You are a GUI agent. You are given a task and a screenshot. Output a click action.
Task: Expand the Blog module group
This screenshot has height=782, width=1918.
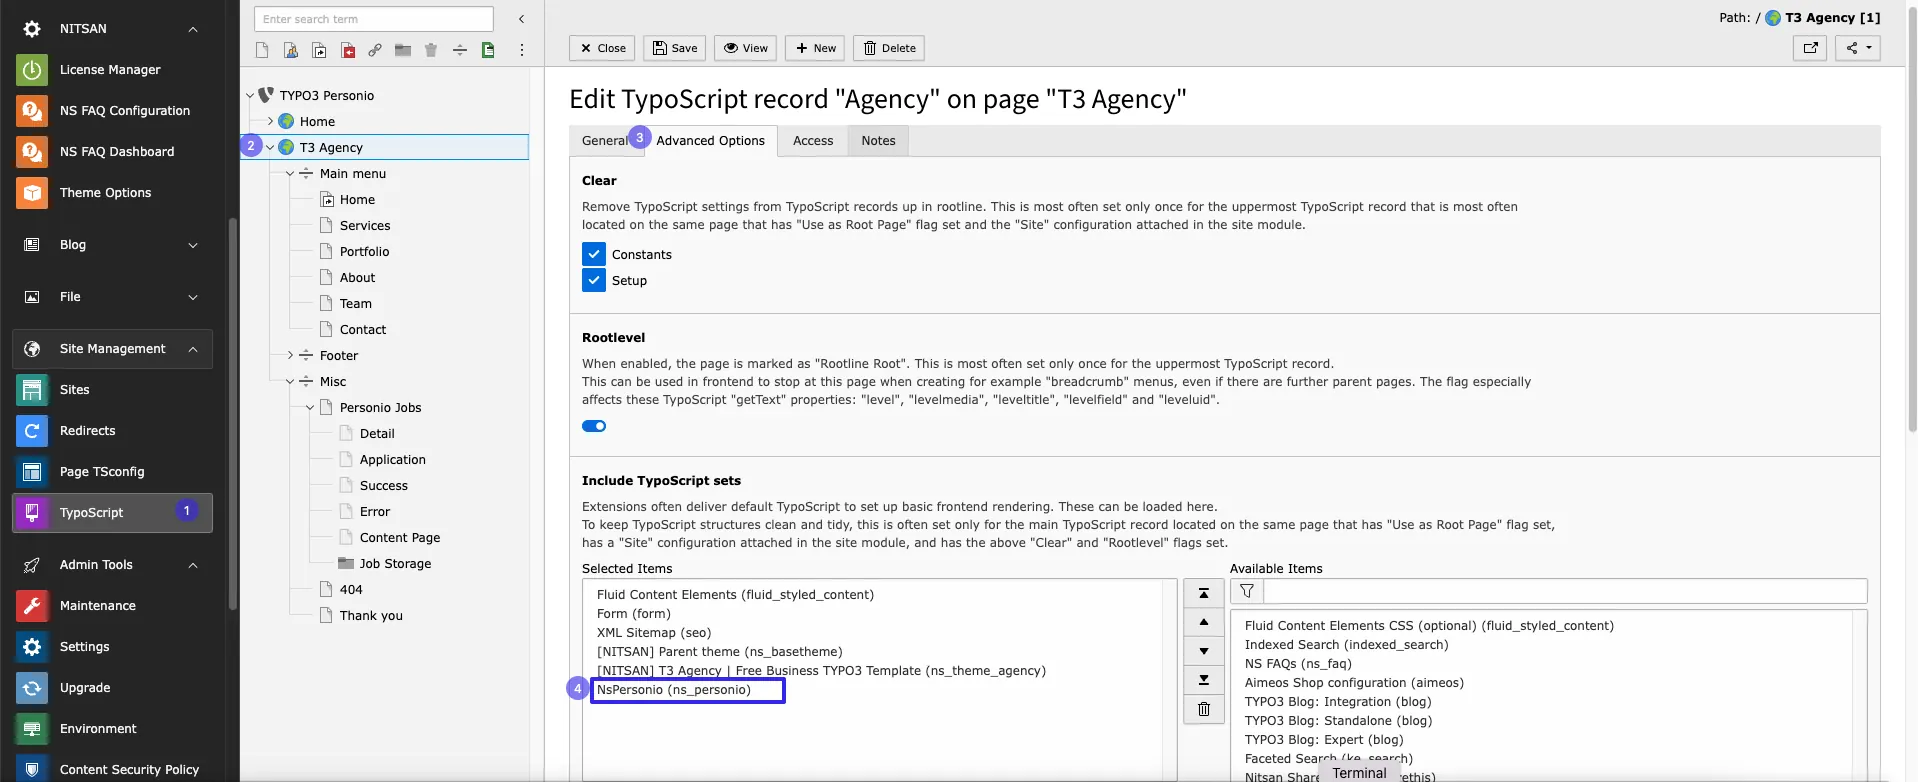coord(193,245)
